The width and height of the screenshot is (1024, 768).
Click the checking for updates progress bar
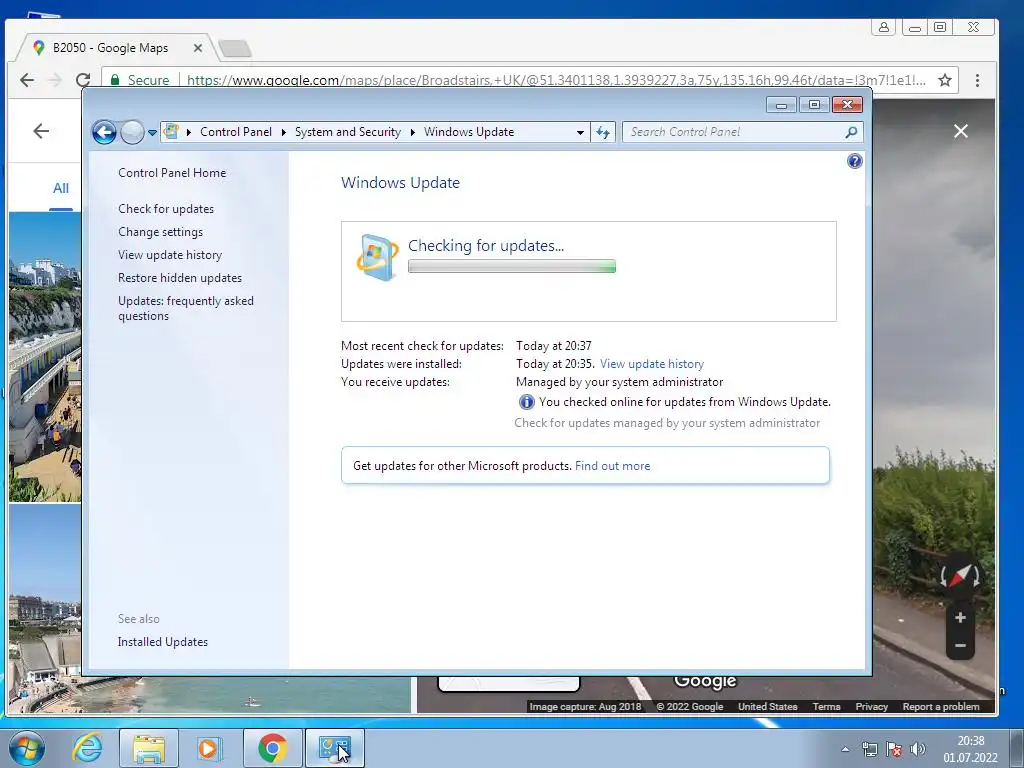point(512,266)
